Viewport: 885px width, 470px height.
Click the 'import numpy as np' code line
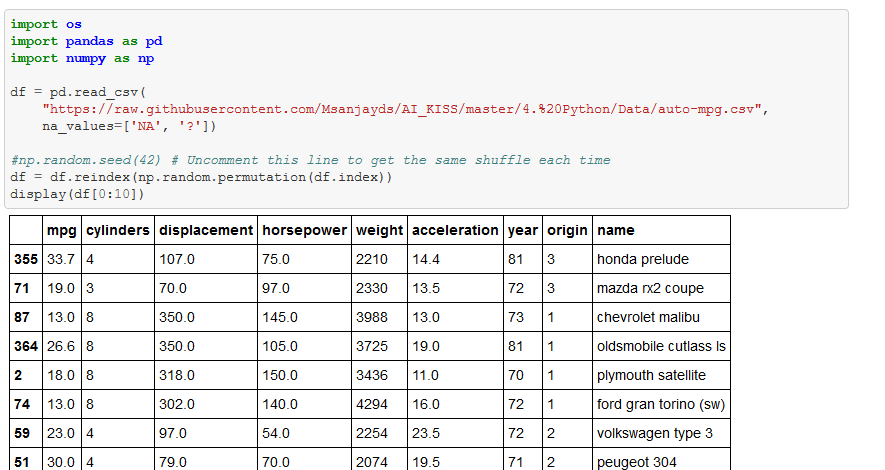(82, 58)
